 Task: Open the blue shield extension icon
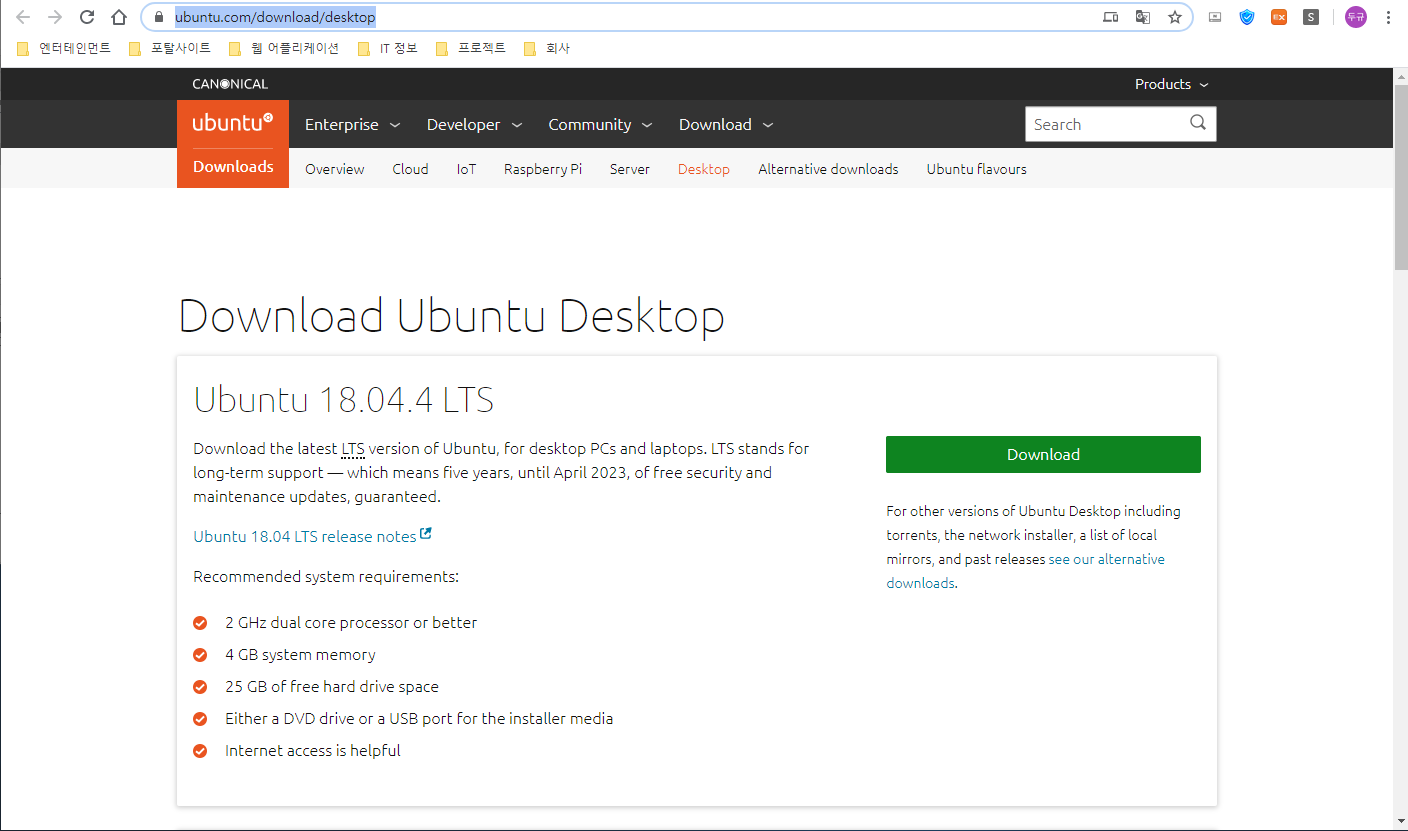pos(1247,17)
